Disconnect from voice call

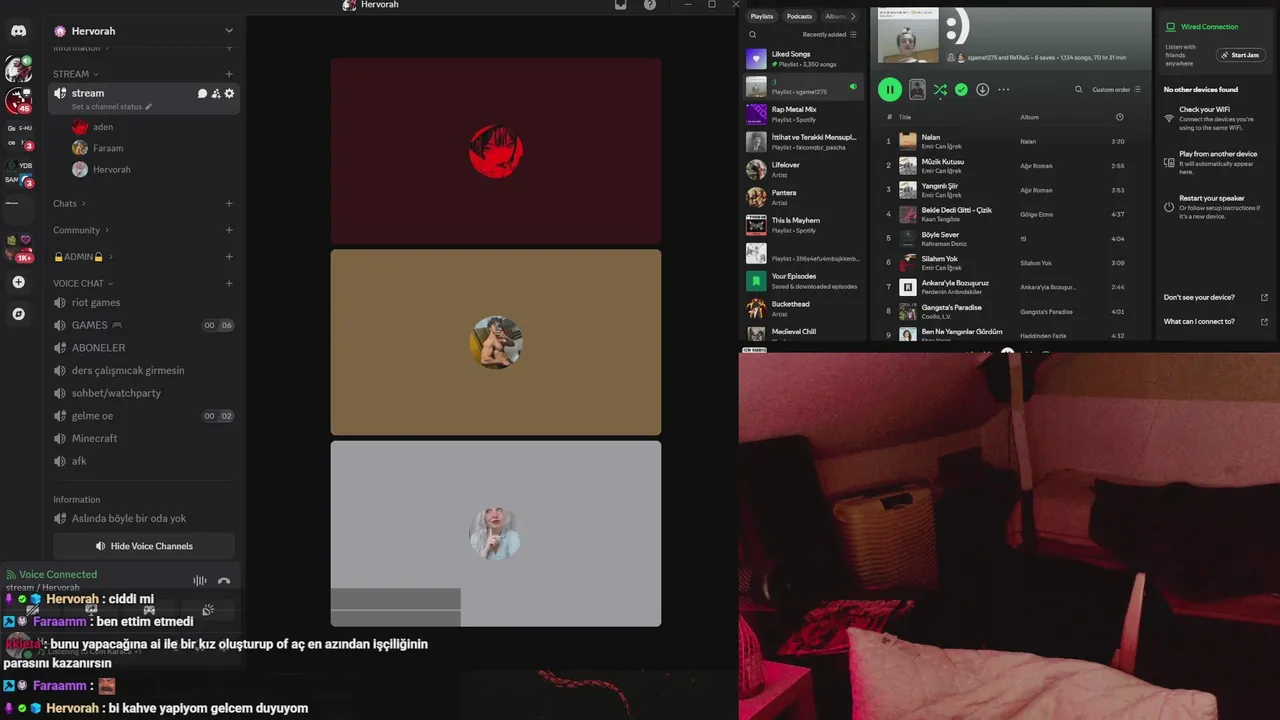point(224,581)
